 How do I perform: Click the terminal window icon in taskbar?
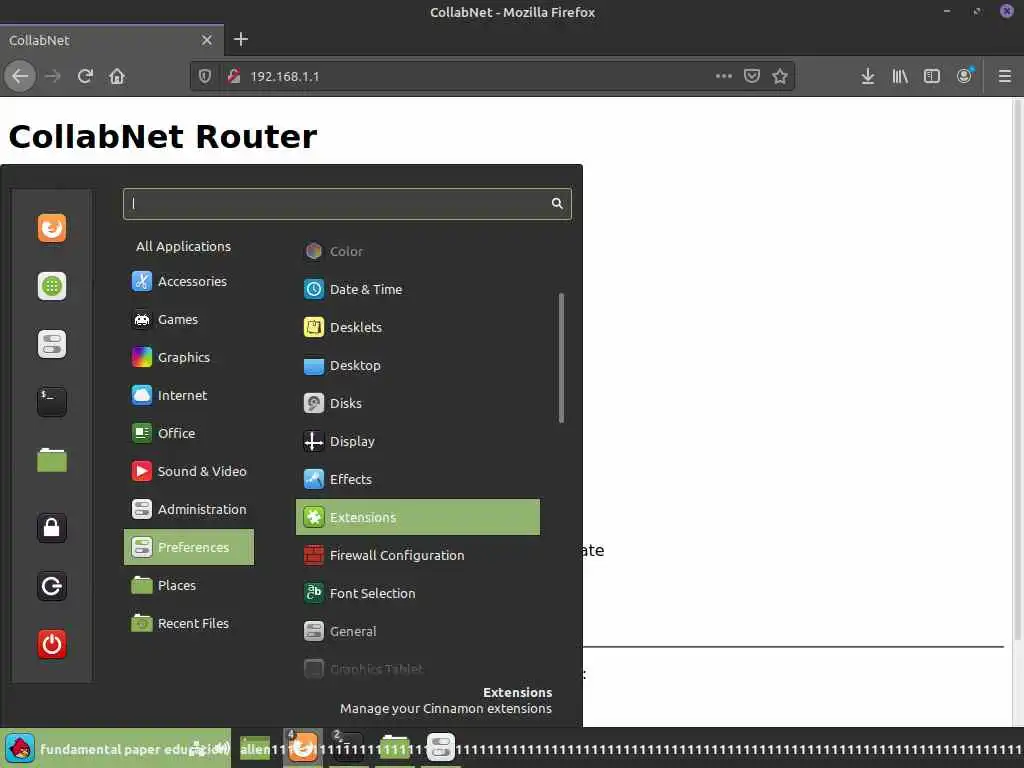tap(346, 748)
